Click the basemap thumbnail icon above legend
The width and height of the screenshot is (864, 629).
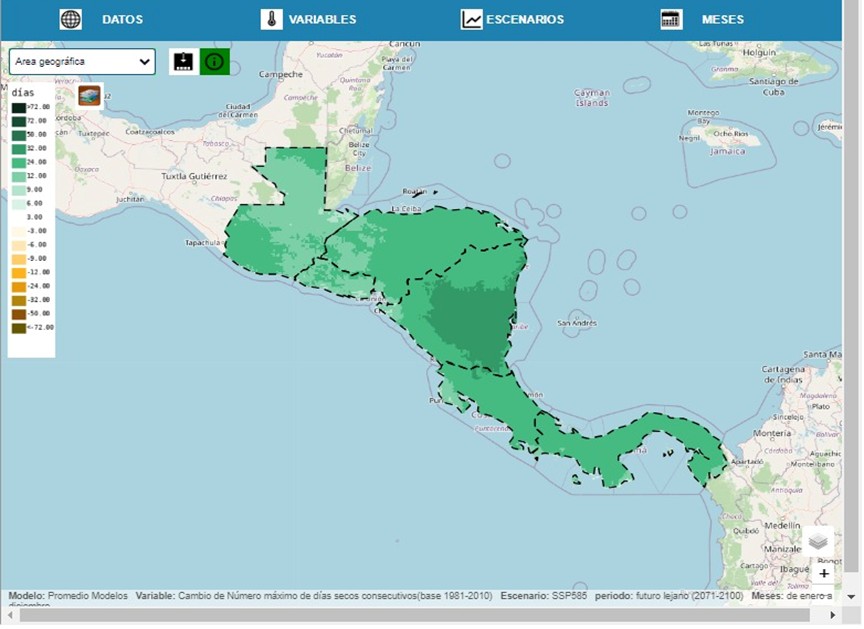coord(90,96)
